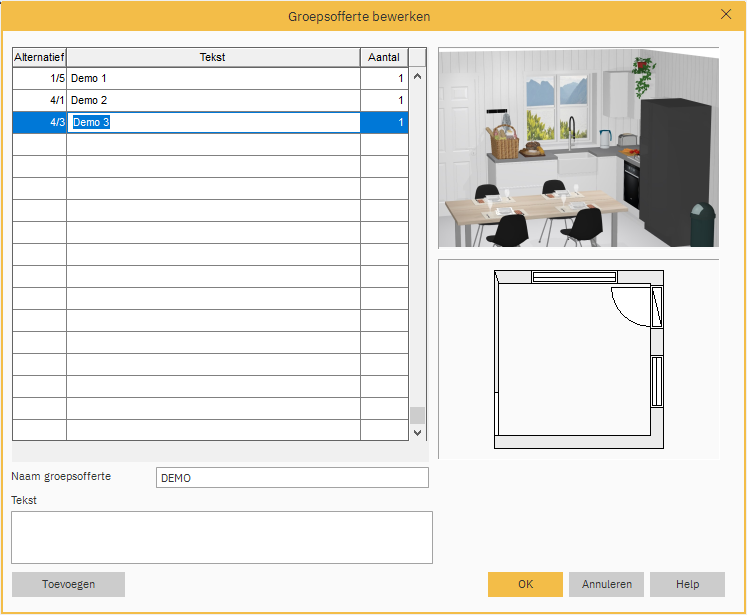The width and height of the screenshot is (747, 615).
Task: Click the Naam groepsofferte field
Action: pyautogui.click(x=292, y=478)
